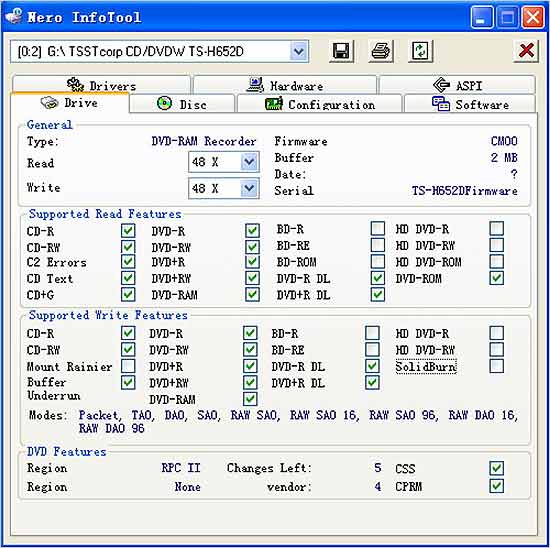Toggle DVD-RAM checkbox under Write Features
This screenshot has width=550, height=548.
pos(250,399)
